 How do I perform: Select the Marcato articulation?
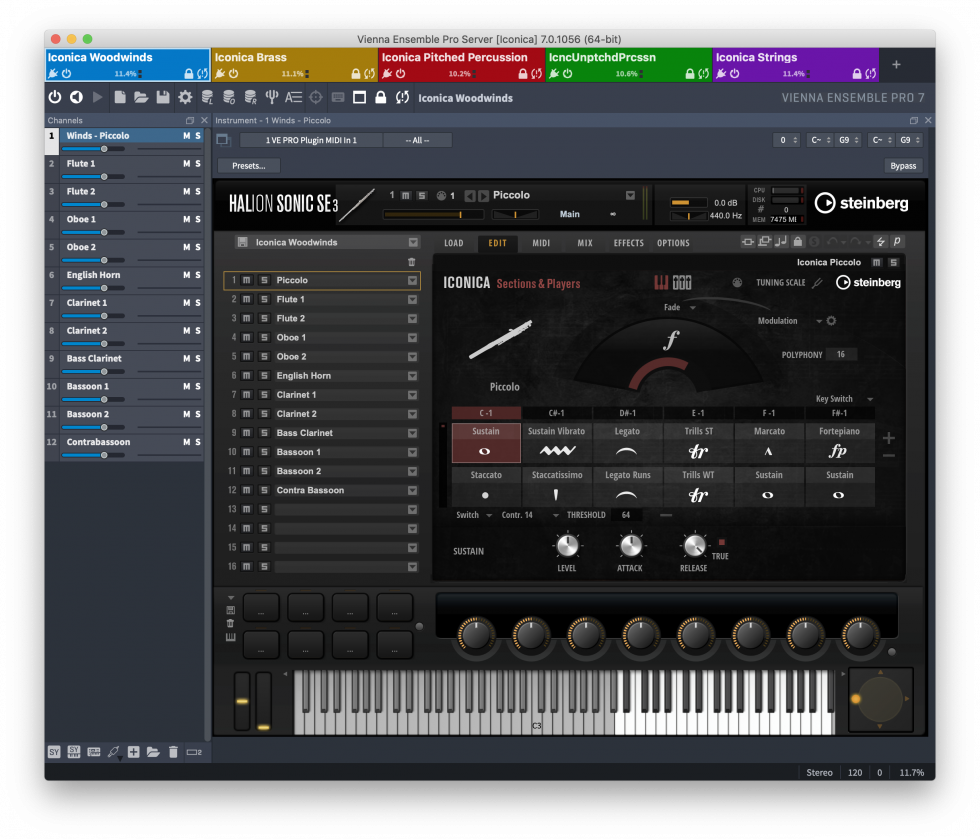coord(769,443)
